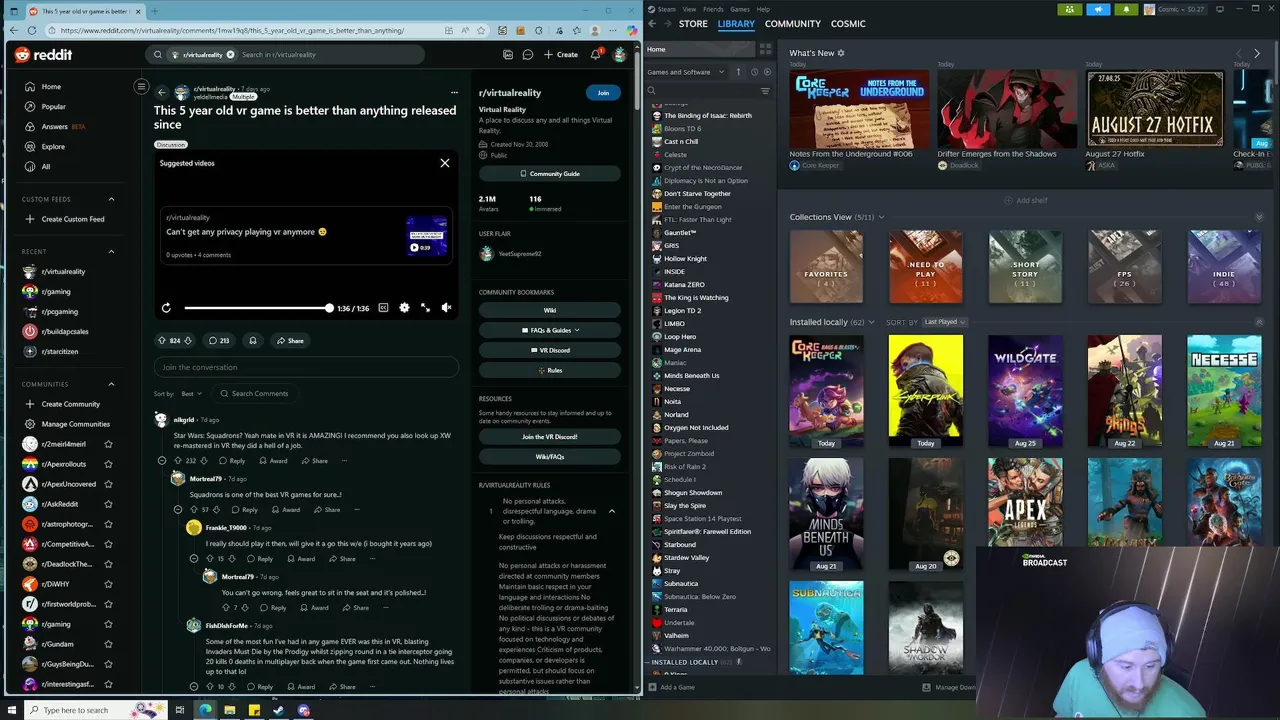The image size is (1280, 720).
Task: Expand Games and Software filter dropdown
Action: pos(687,72)
